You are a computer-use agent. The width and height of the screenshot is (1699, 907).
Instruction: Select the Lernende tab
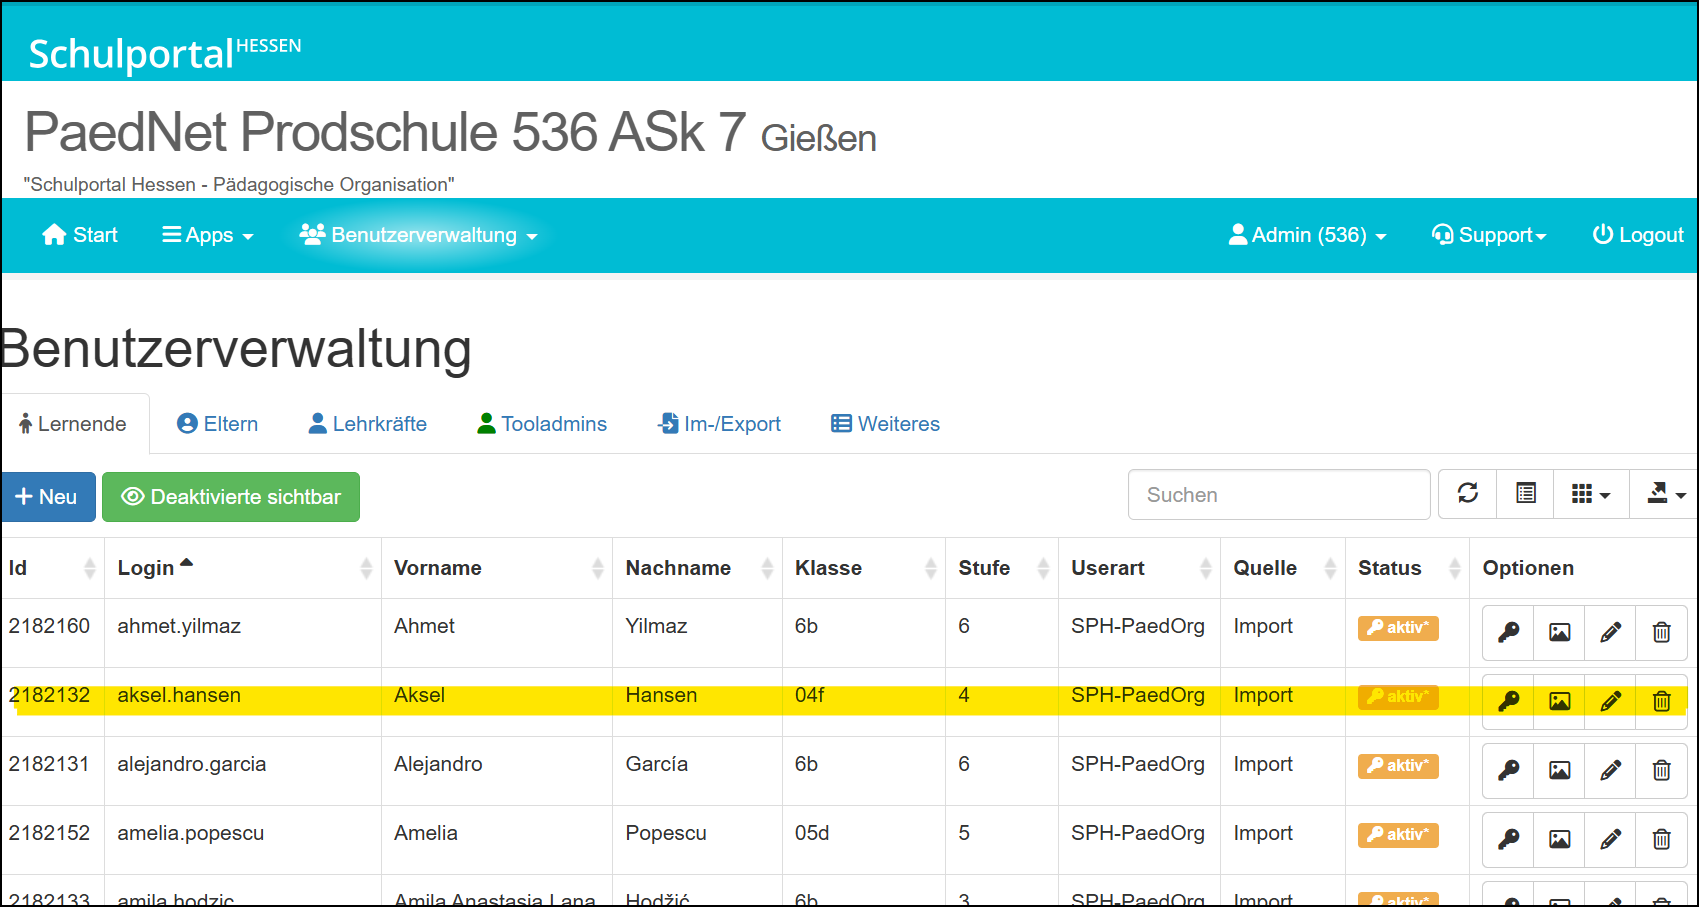coord(74,424)
